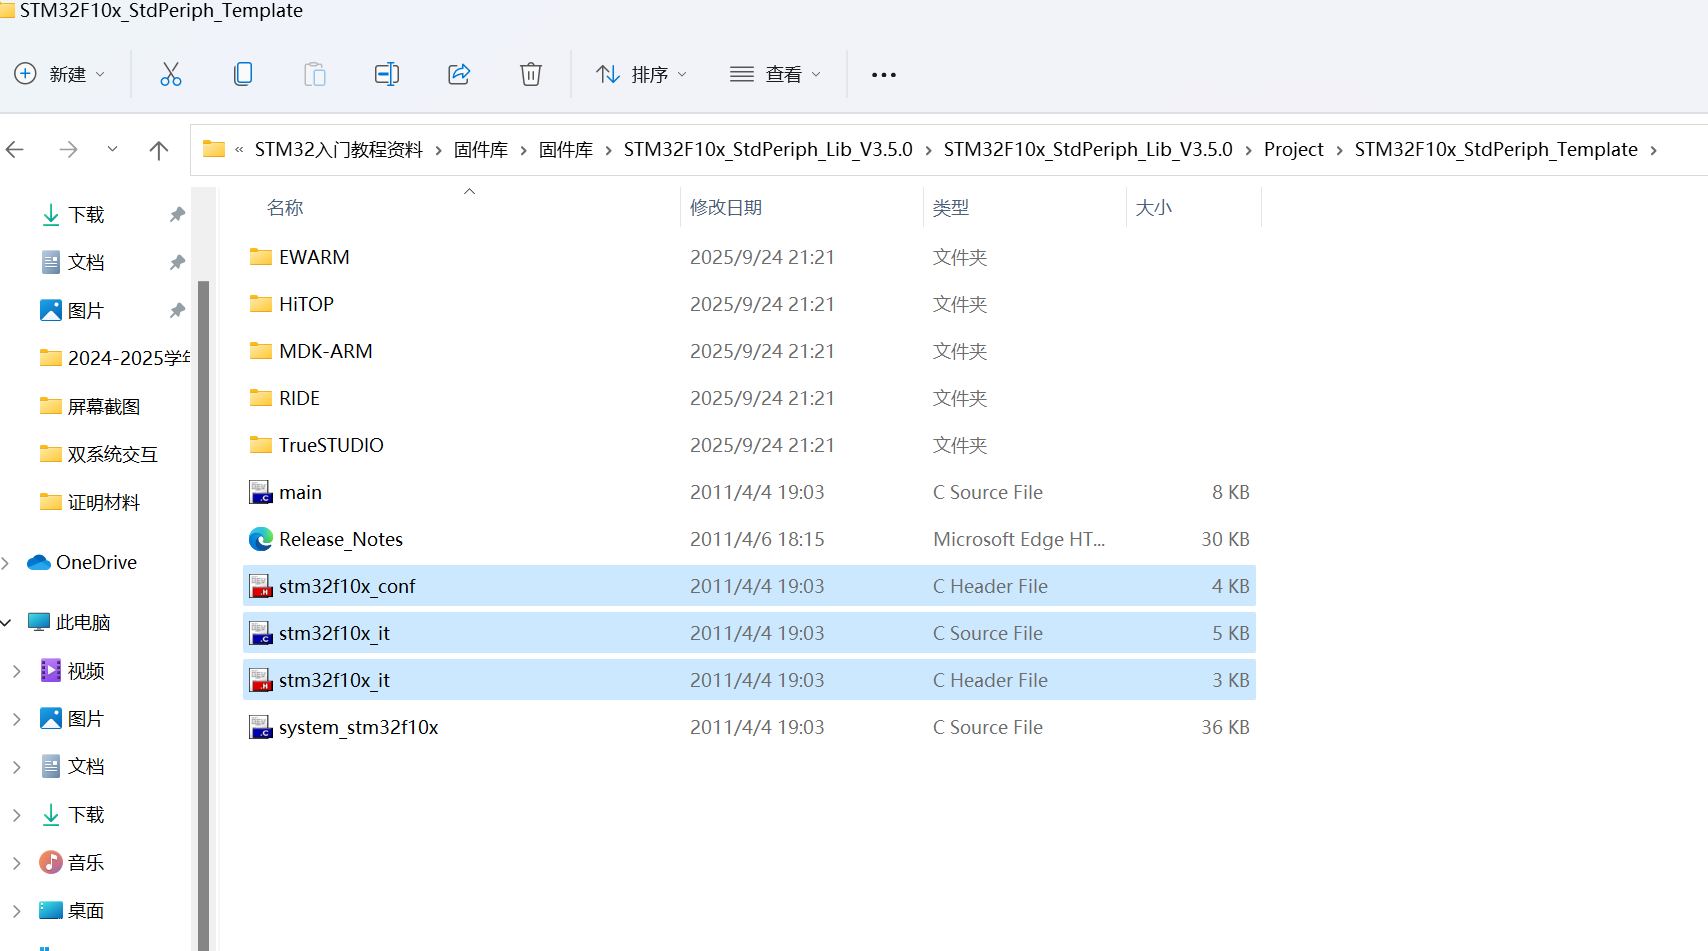1708x951 pixels.
Task: Click the TrueSTUDIO folder icon
Action: click(x=261, y=445)
